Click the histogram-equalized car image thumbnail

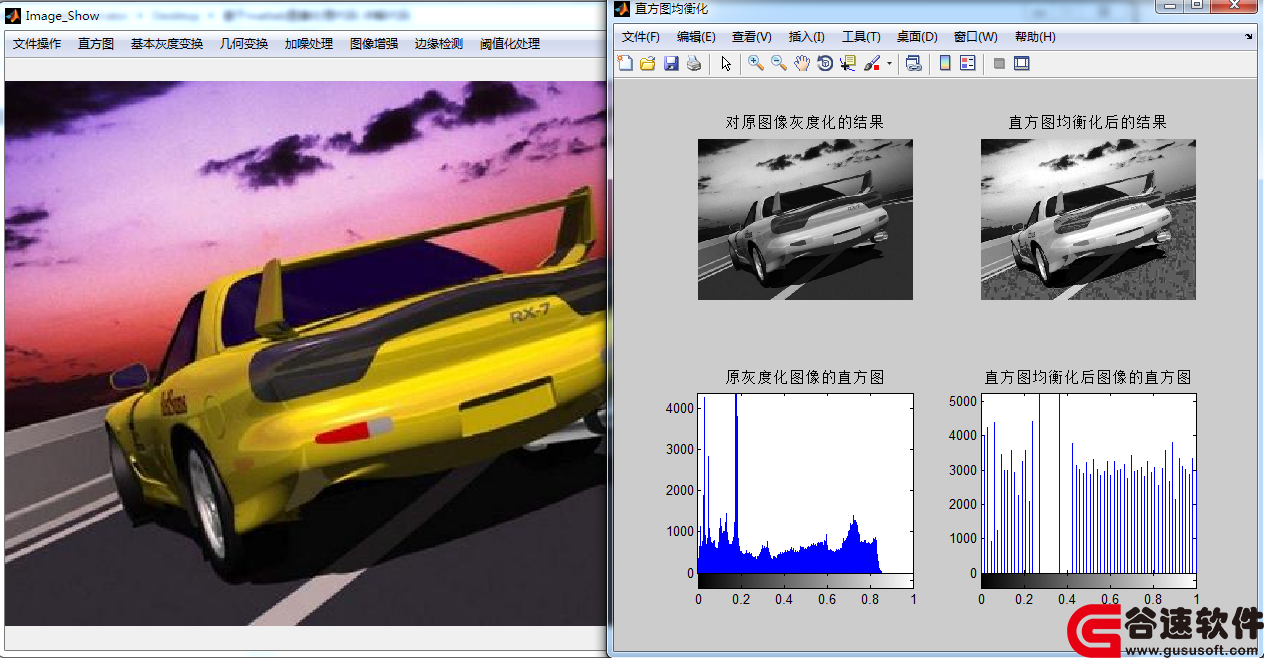[x=1088, y=219]
